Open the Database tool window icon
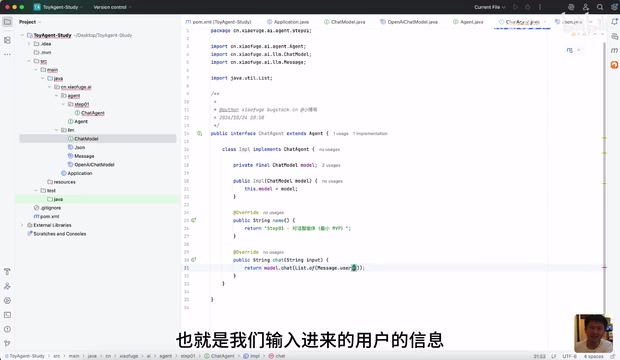 pos(614,36)
